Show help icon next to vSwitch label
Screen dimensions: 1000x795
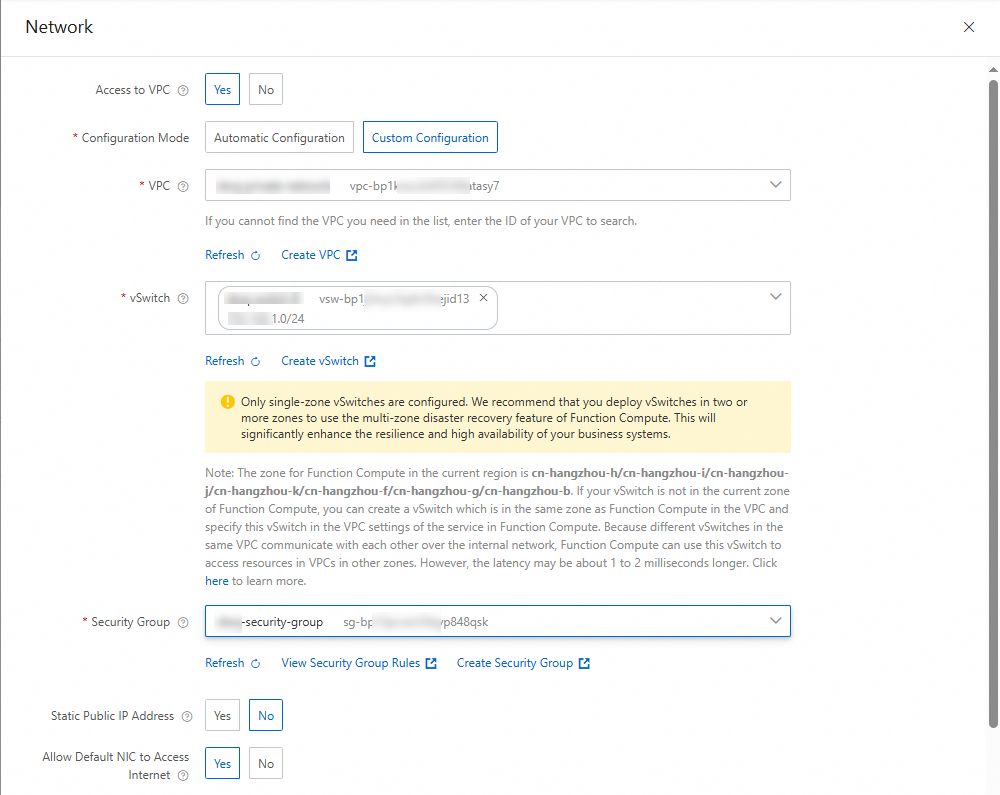(183, 298)
